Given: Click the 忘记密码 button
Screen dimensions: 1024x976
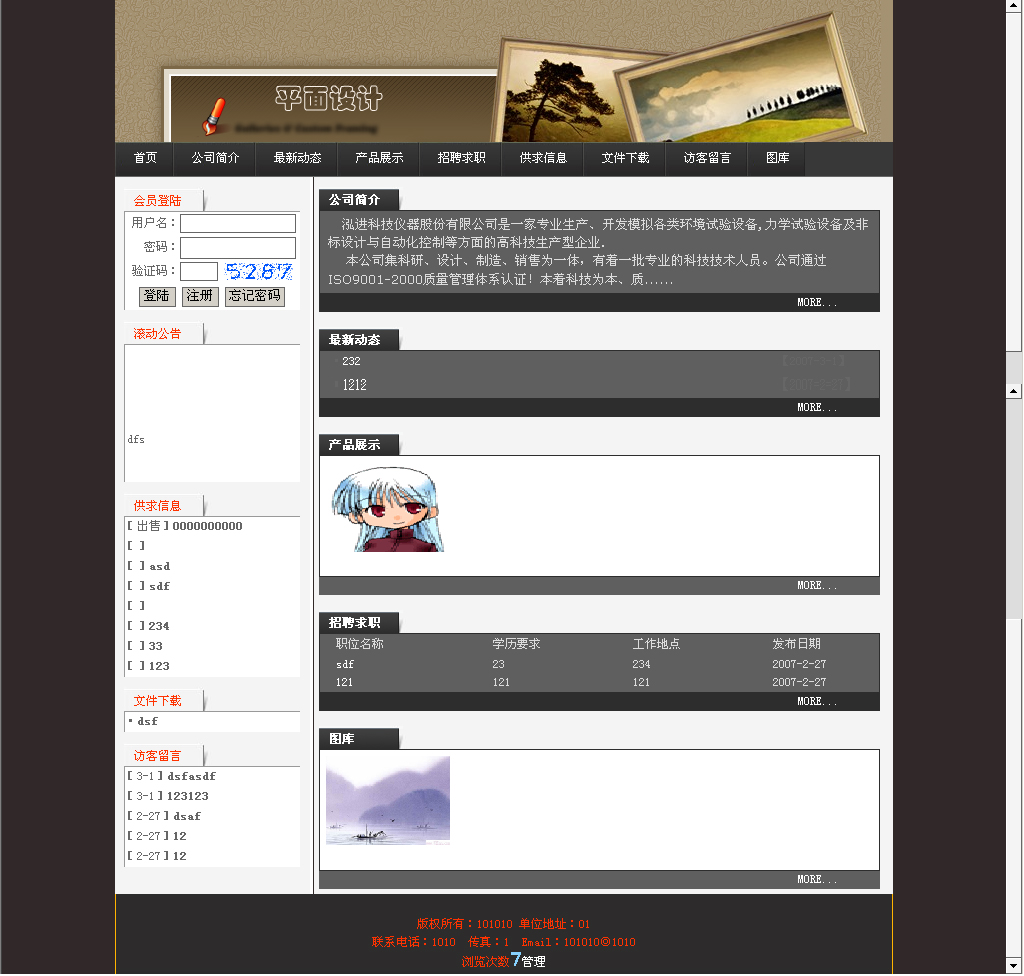Looking at the screenshot, I should tap(254, 296).
